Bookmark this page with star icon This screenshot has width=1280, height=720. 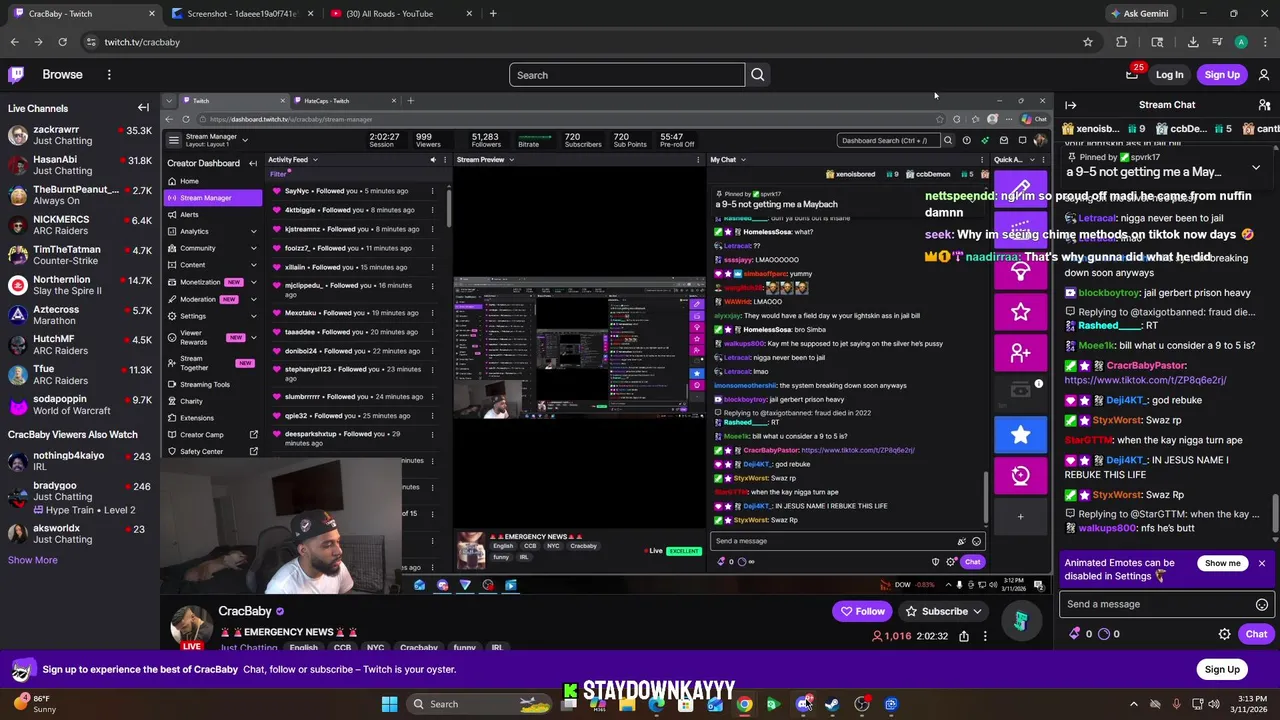[x=1087, y=42]
